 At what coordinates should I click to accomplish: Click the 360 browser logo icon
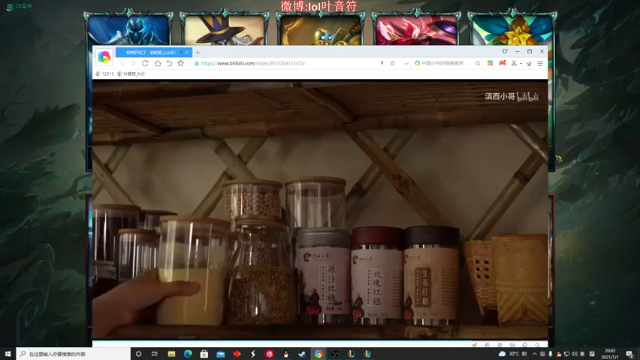point(104,57)
